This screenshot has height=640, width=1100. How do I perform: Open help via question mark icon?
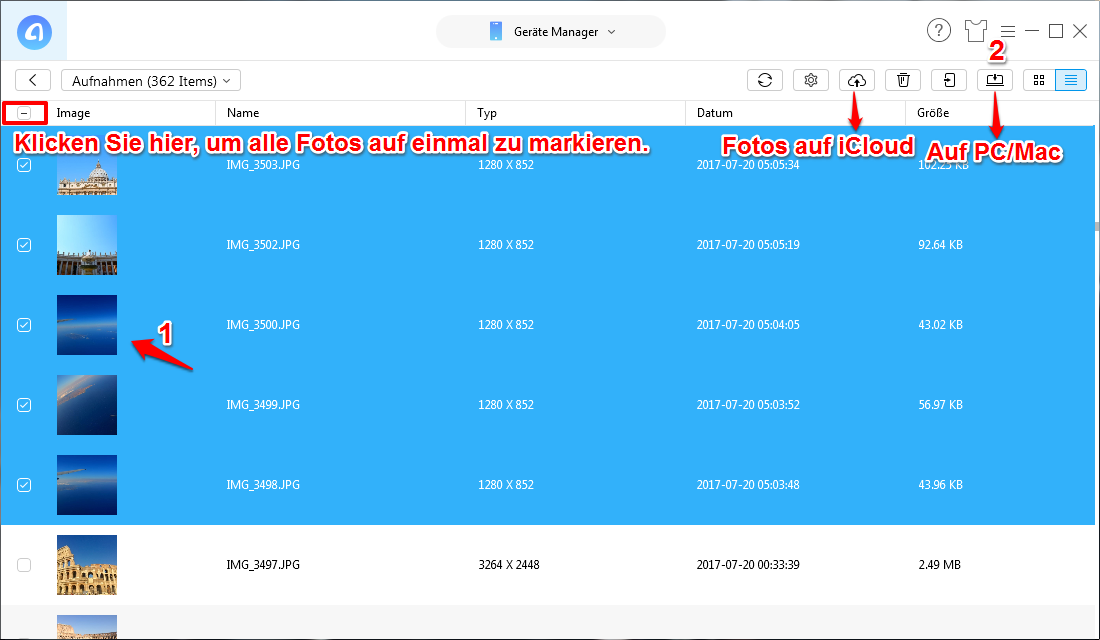pos(938,30)
